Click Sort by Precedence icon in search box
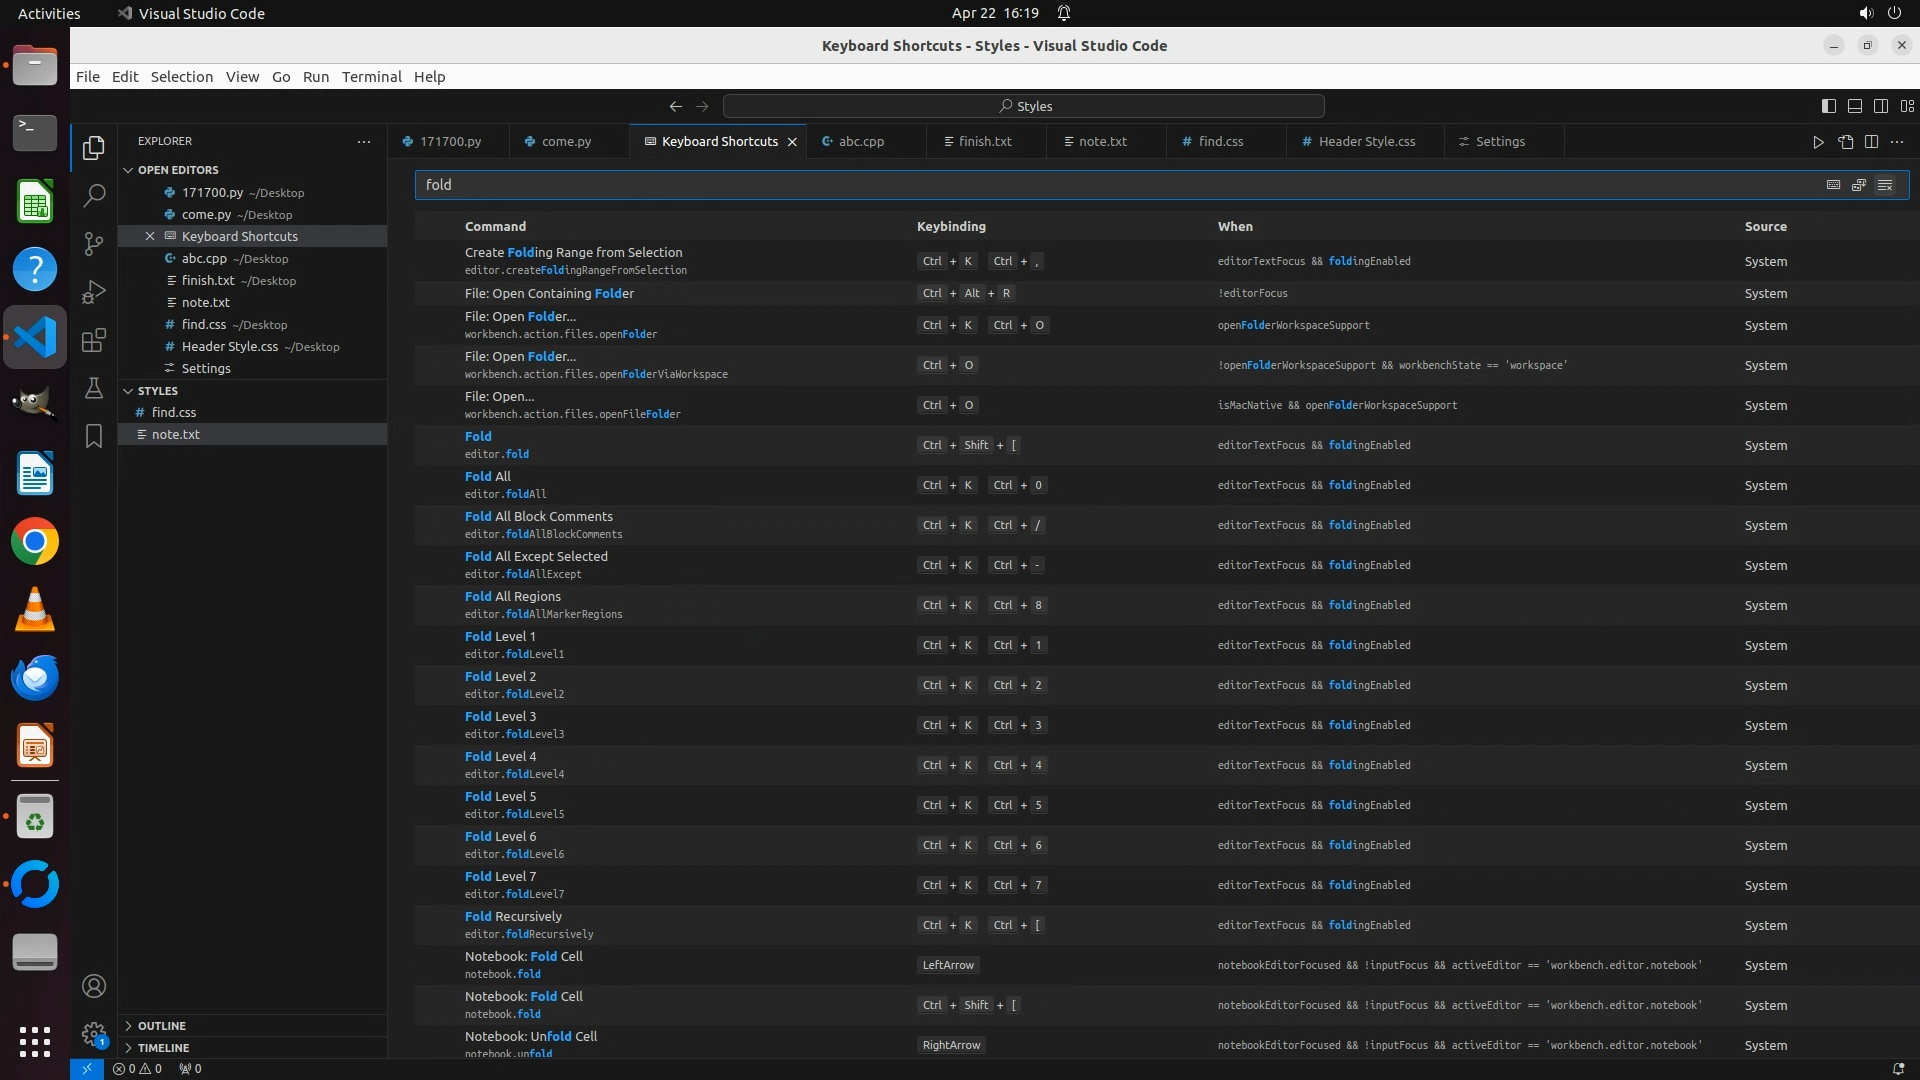Image resolution: width=1920 pixels, height=1080 pixels. click(x=1859, y=185)
